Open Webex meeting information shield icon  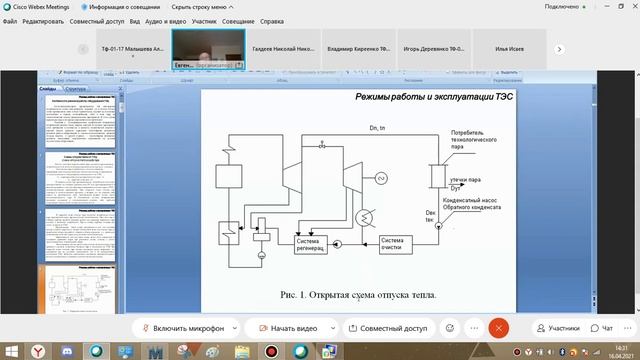84,7
